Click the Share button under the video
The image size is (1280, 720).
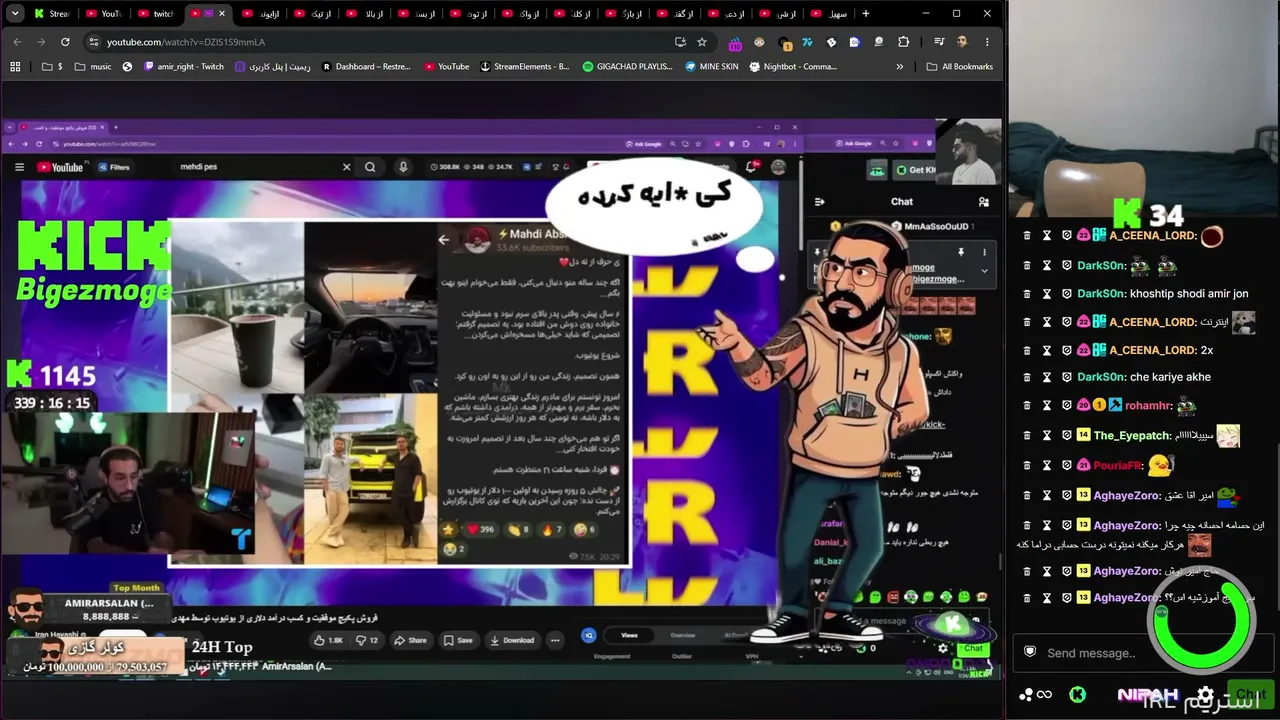coord(410,640)
